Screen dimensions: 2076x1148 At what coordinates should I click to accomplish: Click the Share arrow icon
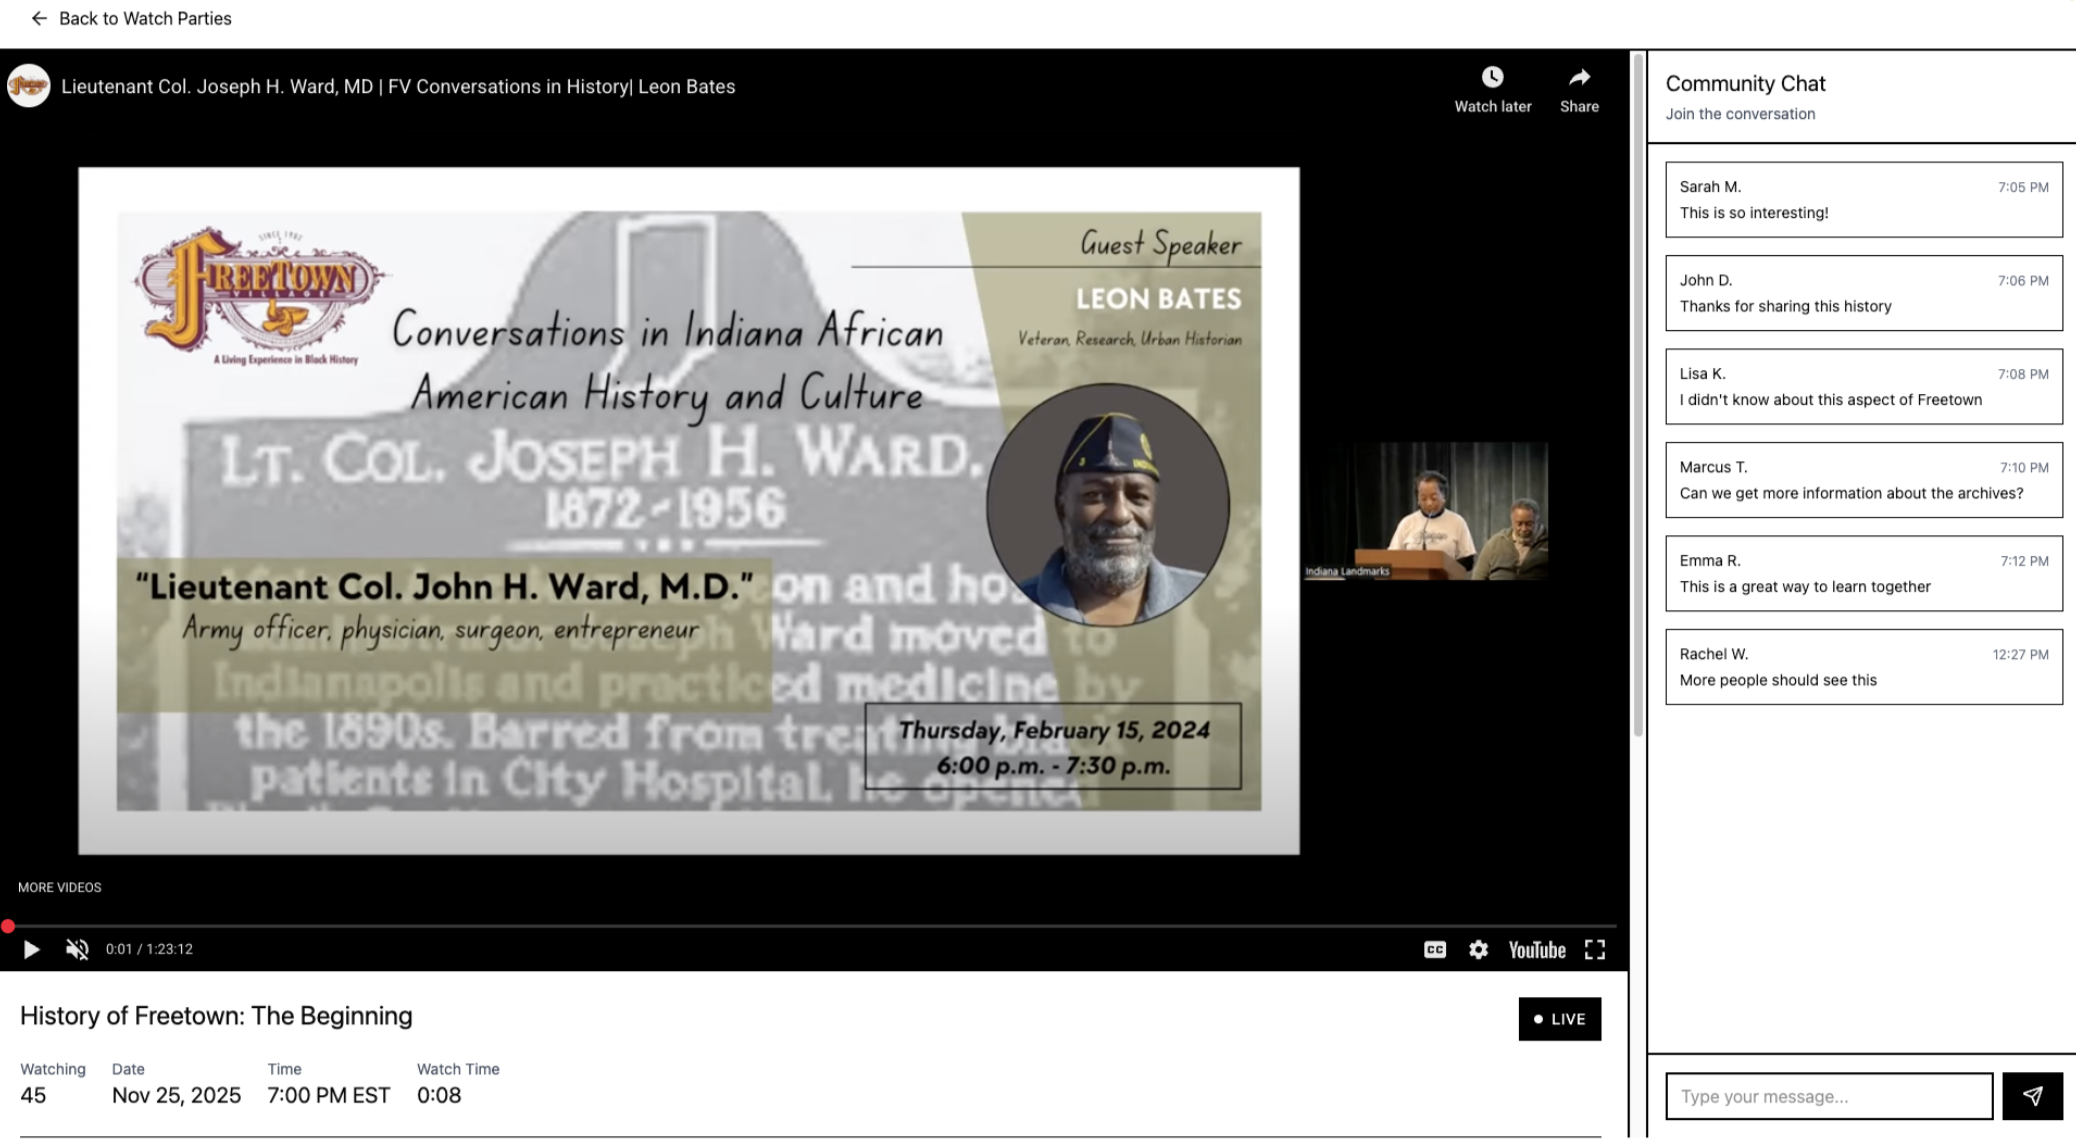click(x=1579, y=78)
